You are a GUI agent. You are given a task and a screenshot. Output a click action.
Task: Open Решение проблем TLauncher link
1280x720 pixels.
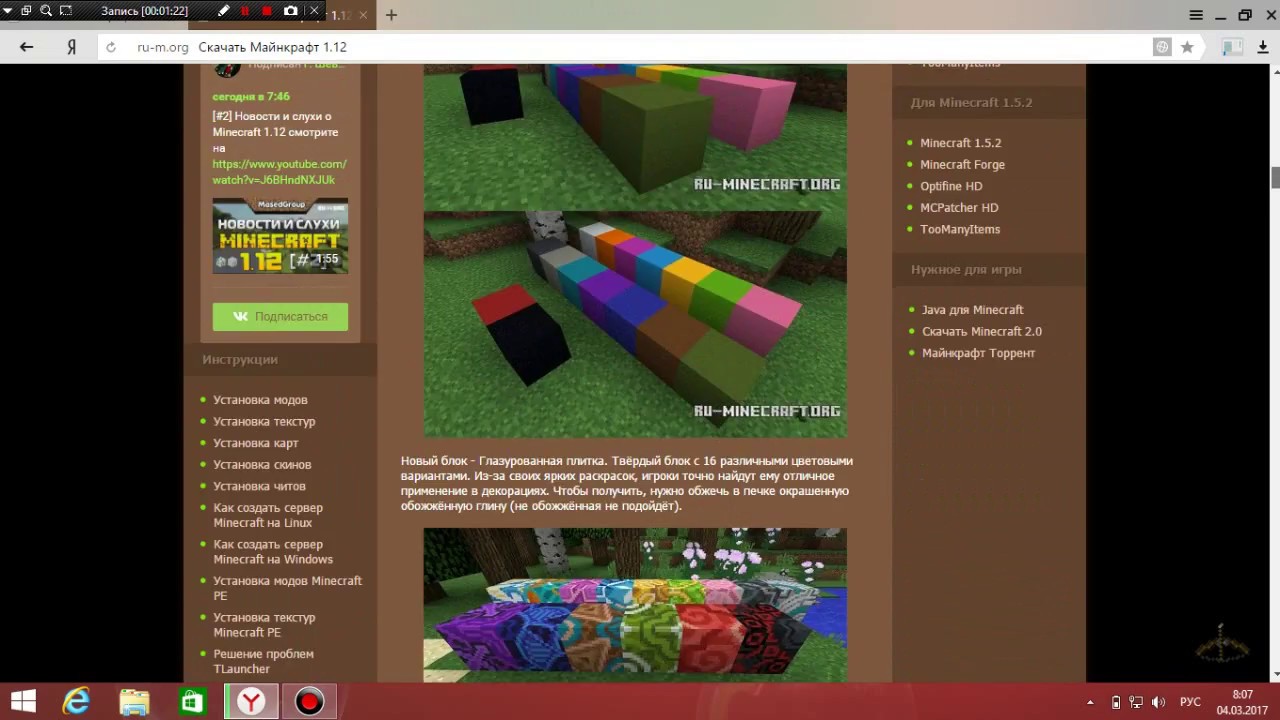[263, 661]
